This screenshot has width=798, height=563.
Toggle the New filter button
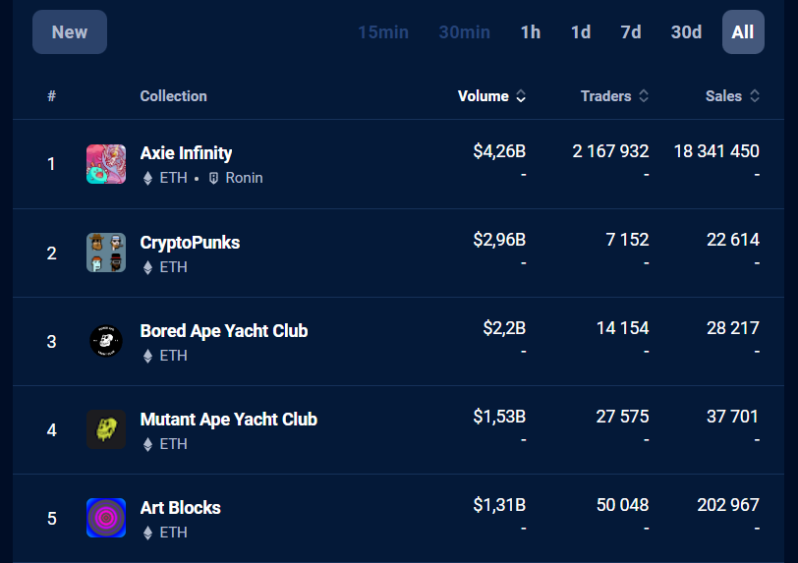(x=70, y=32)
